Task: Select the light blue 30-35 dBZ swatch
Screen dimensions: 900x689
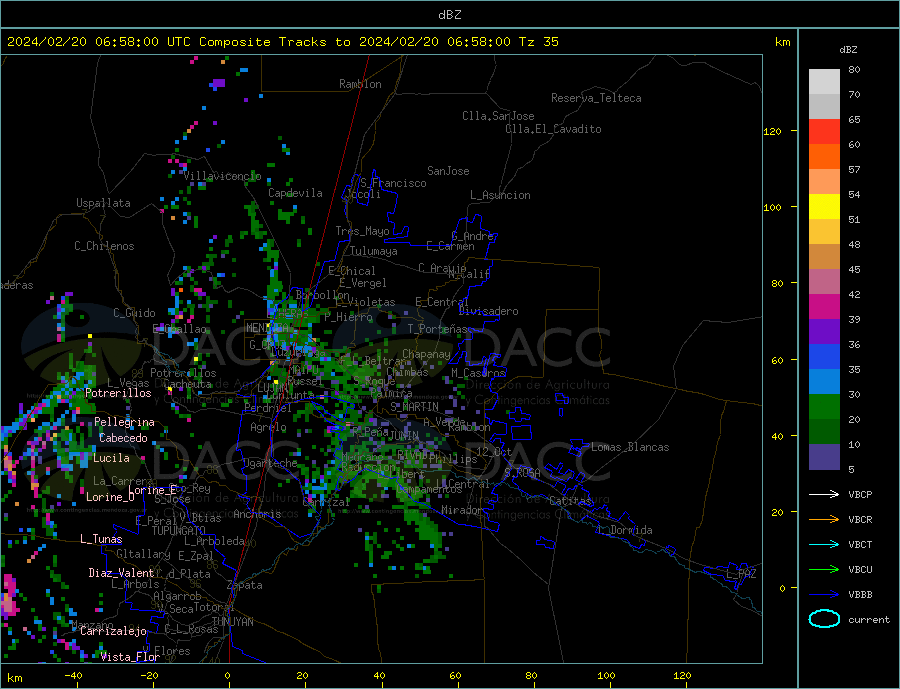Action: click(x=824, y=382)
